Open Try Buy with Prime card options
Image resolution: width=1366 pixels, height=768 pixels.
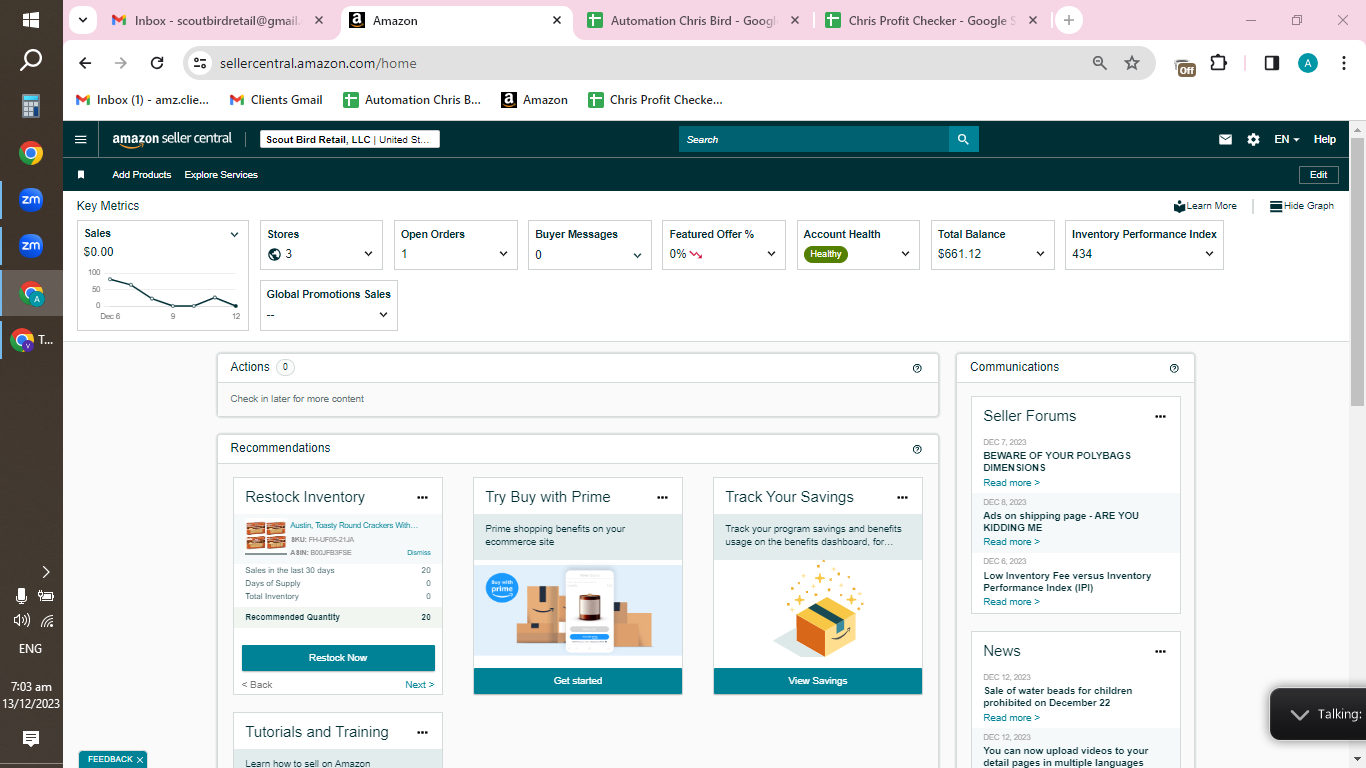pos(662,497)
